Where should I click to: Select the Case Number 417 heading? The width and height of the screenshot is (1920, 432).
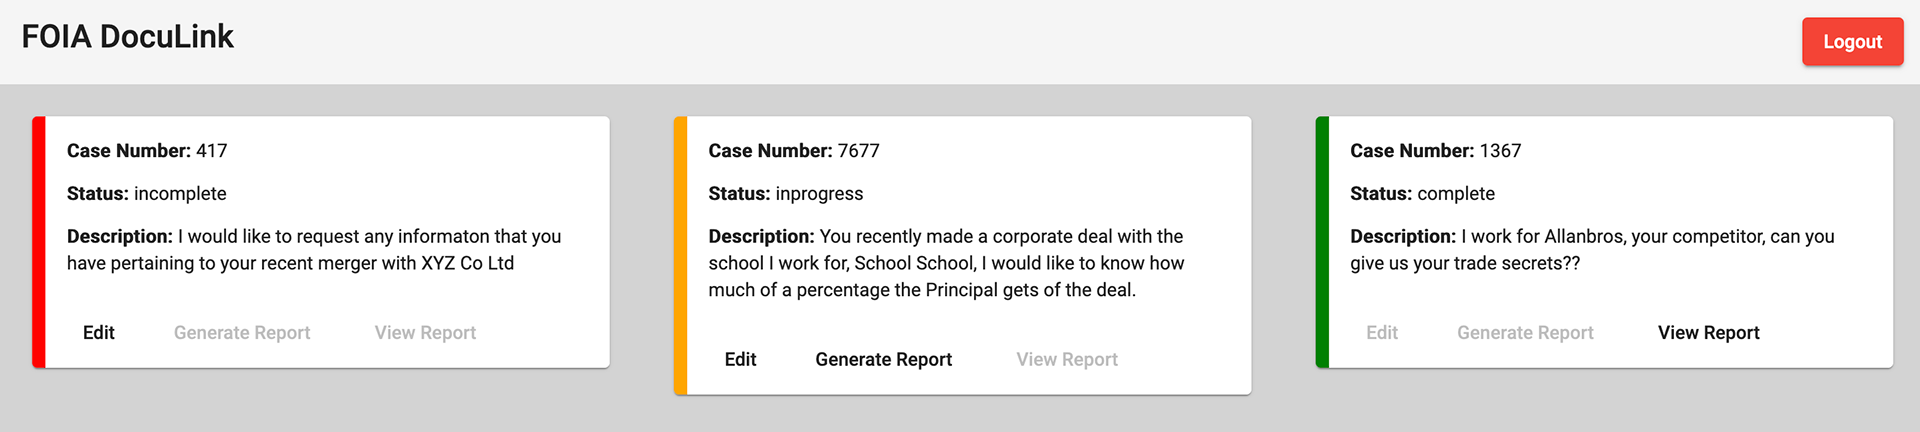pos(147,151)
